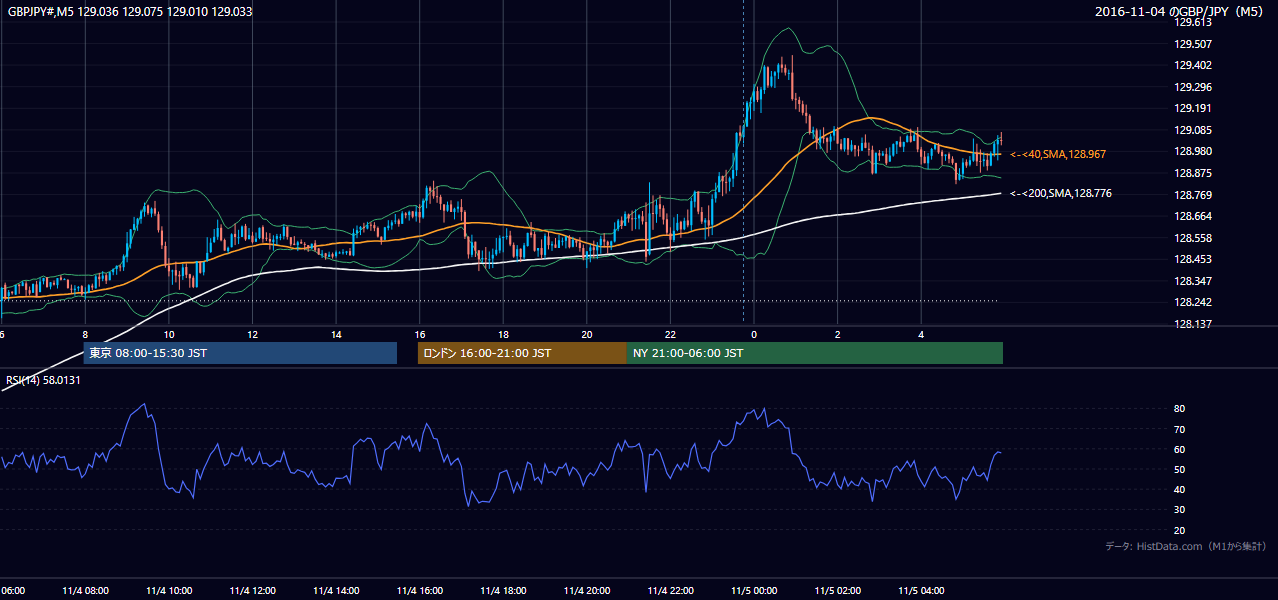Click the 11/4 10:00 time label
Screen dimensions: 1278x600
[169, 591]
